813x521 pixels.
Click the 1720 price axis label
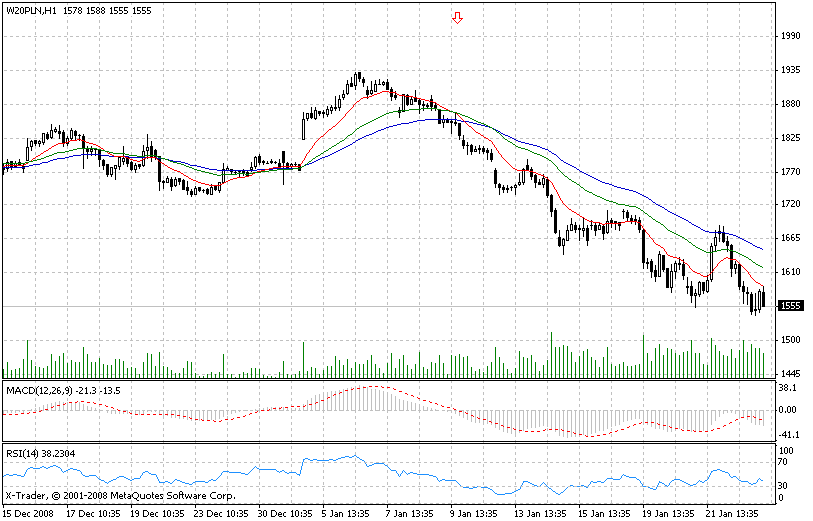[x=791, y=204]
